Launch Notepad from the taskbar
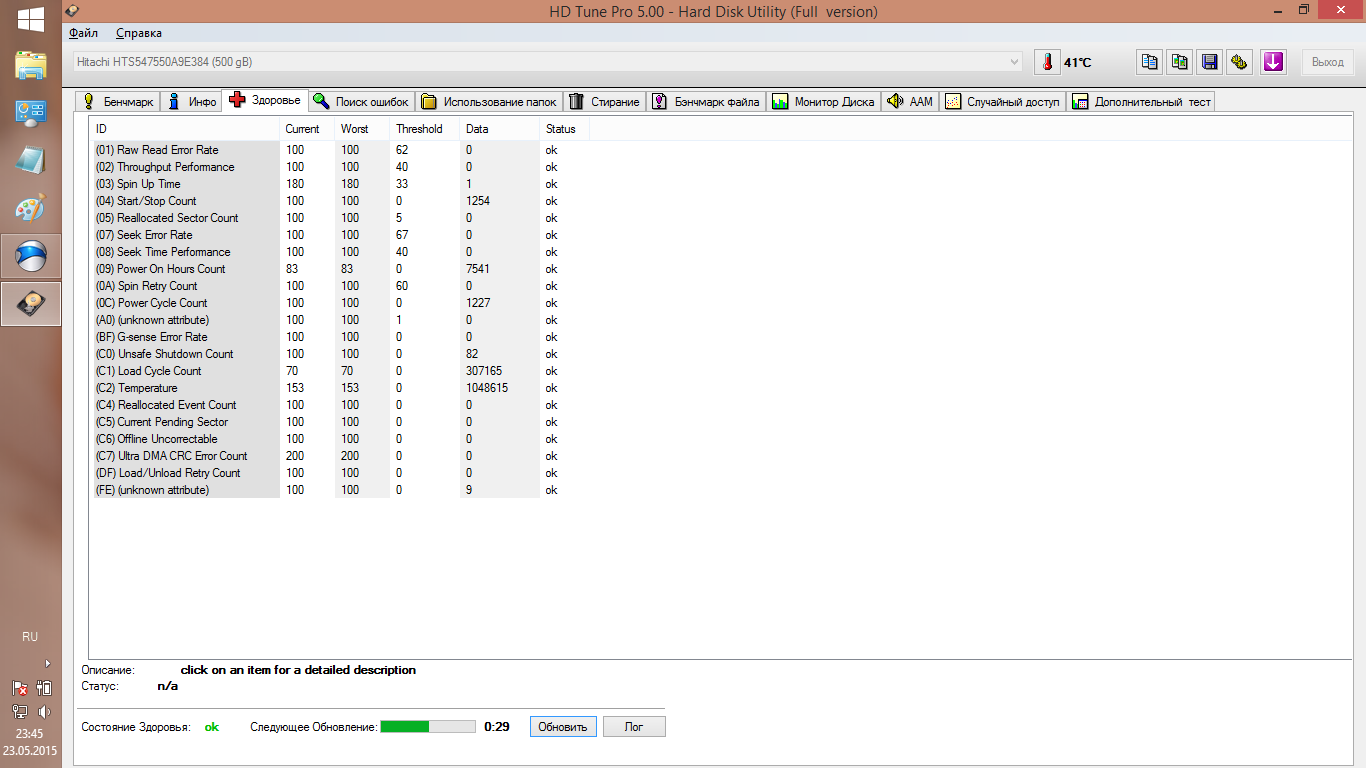1366x768 pixels. (30, 160)
